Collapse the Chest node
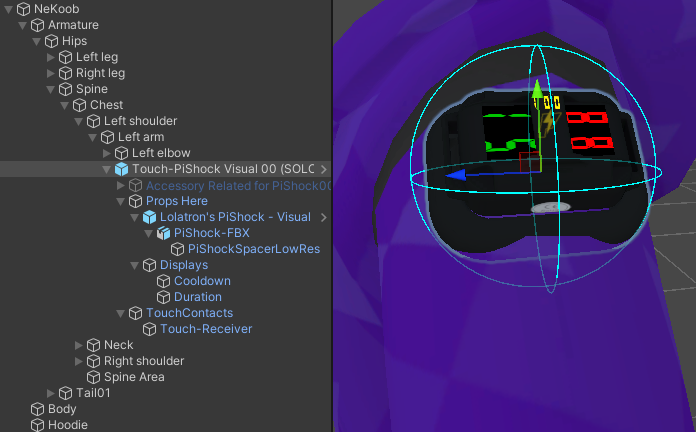696x432 pixels. [64, 105]
